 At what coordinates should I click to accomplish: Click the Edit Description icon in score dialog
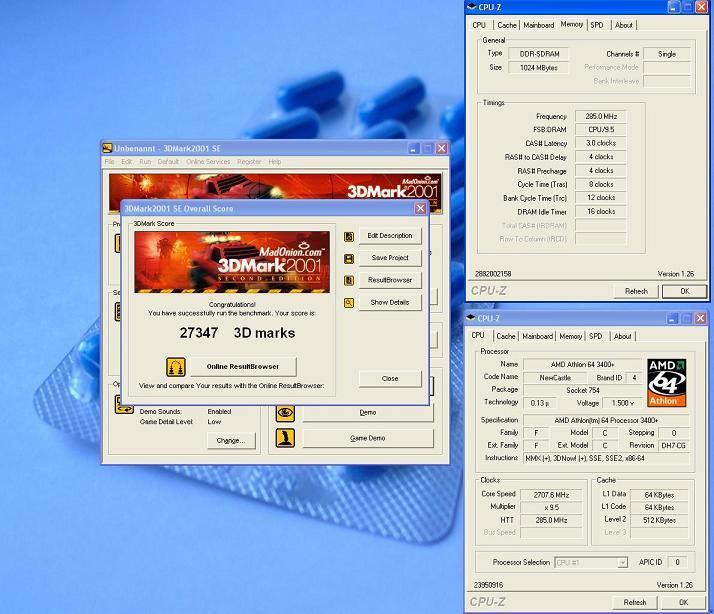click(x=349, y=236)
